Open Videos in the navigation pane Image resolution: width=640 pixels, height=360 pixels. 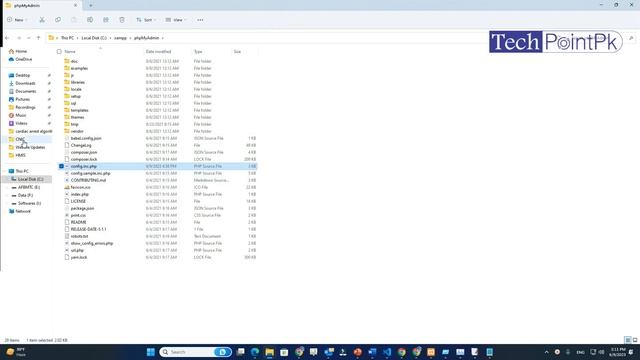(22, 123)
